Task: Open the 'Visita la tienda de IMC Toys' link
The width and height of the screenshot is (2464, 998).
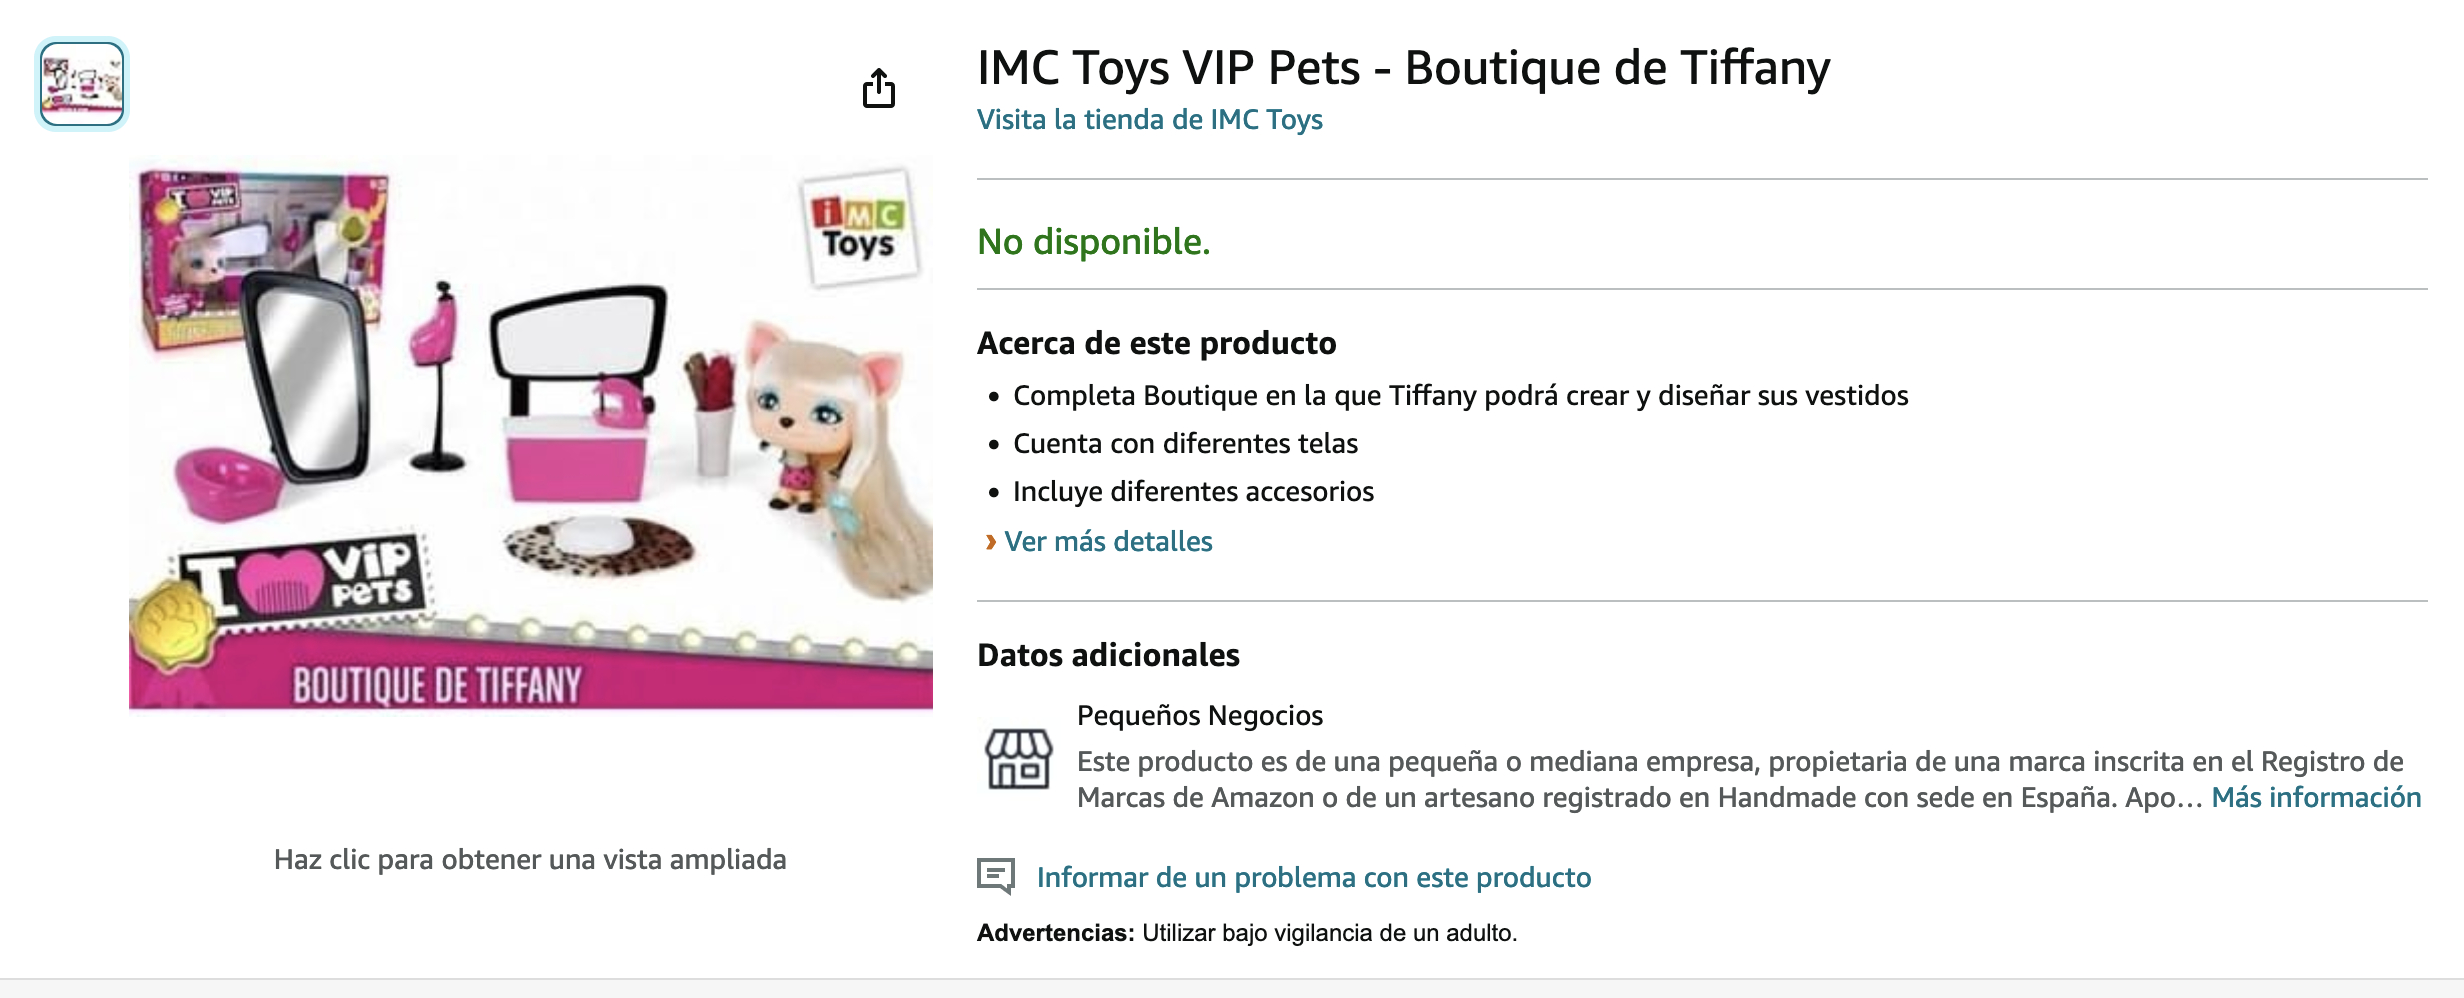Action: pyautogui.click(x=1149, y=120)
